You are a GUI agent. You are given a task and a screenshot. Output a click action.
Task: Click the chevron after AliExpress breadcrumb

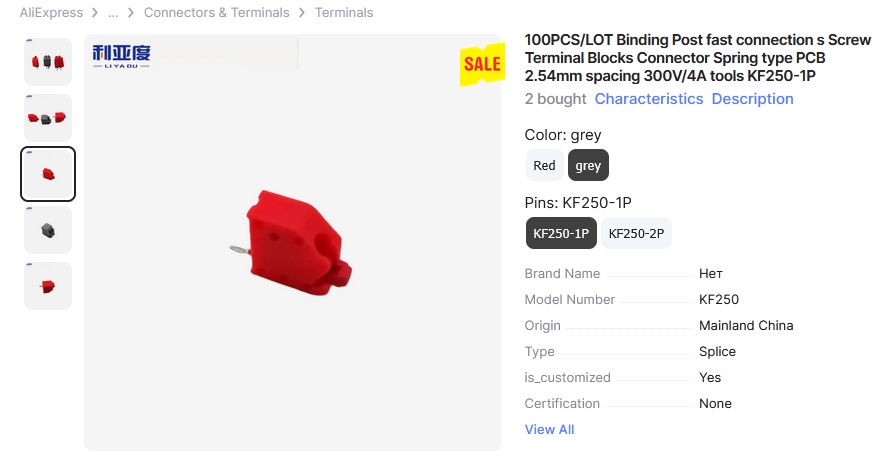click(94, 13)
